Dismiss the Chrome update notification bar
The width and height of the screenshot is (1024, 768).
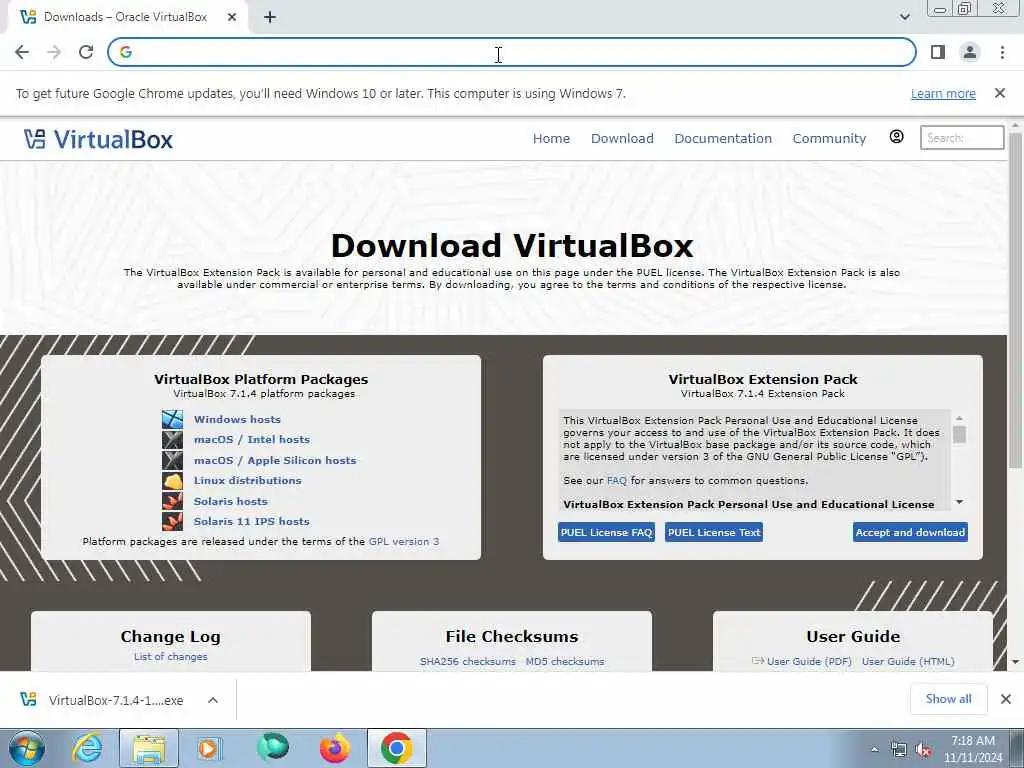(x=999, y=93)
